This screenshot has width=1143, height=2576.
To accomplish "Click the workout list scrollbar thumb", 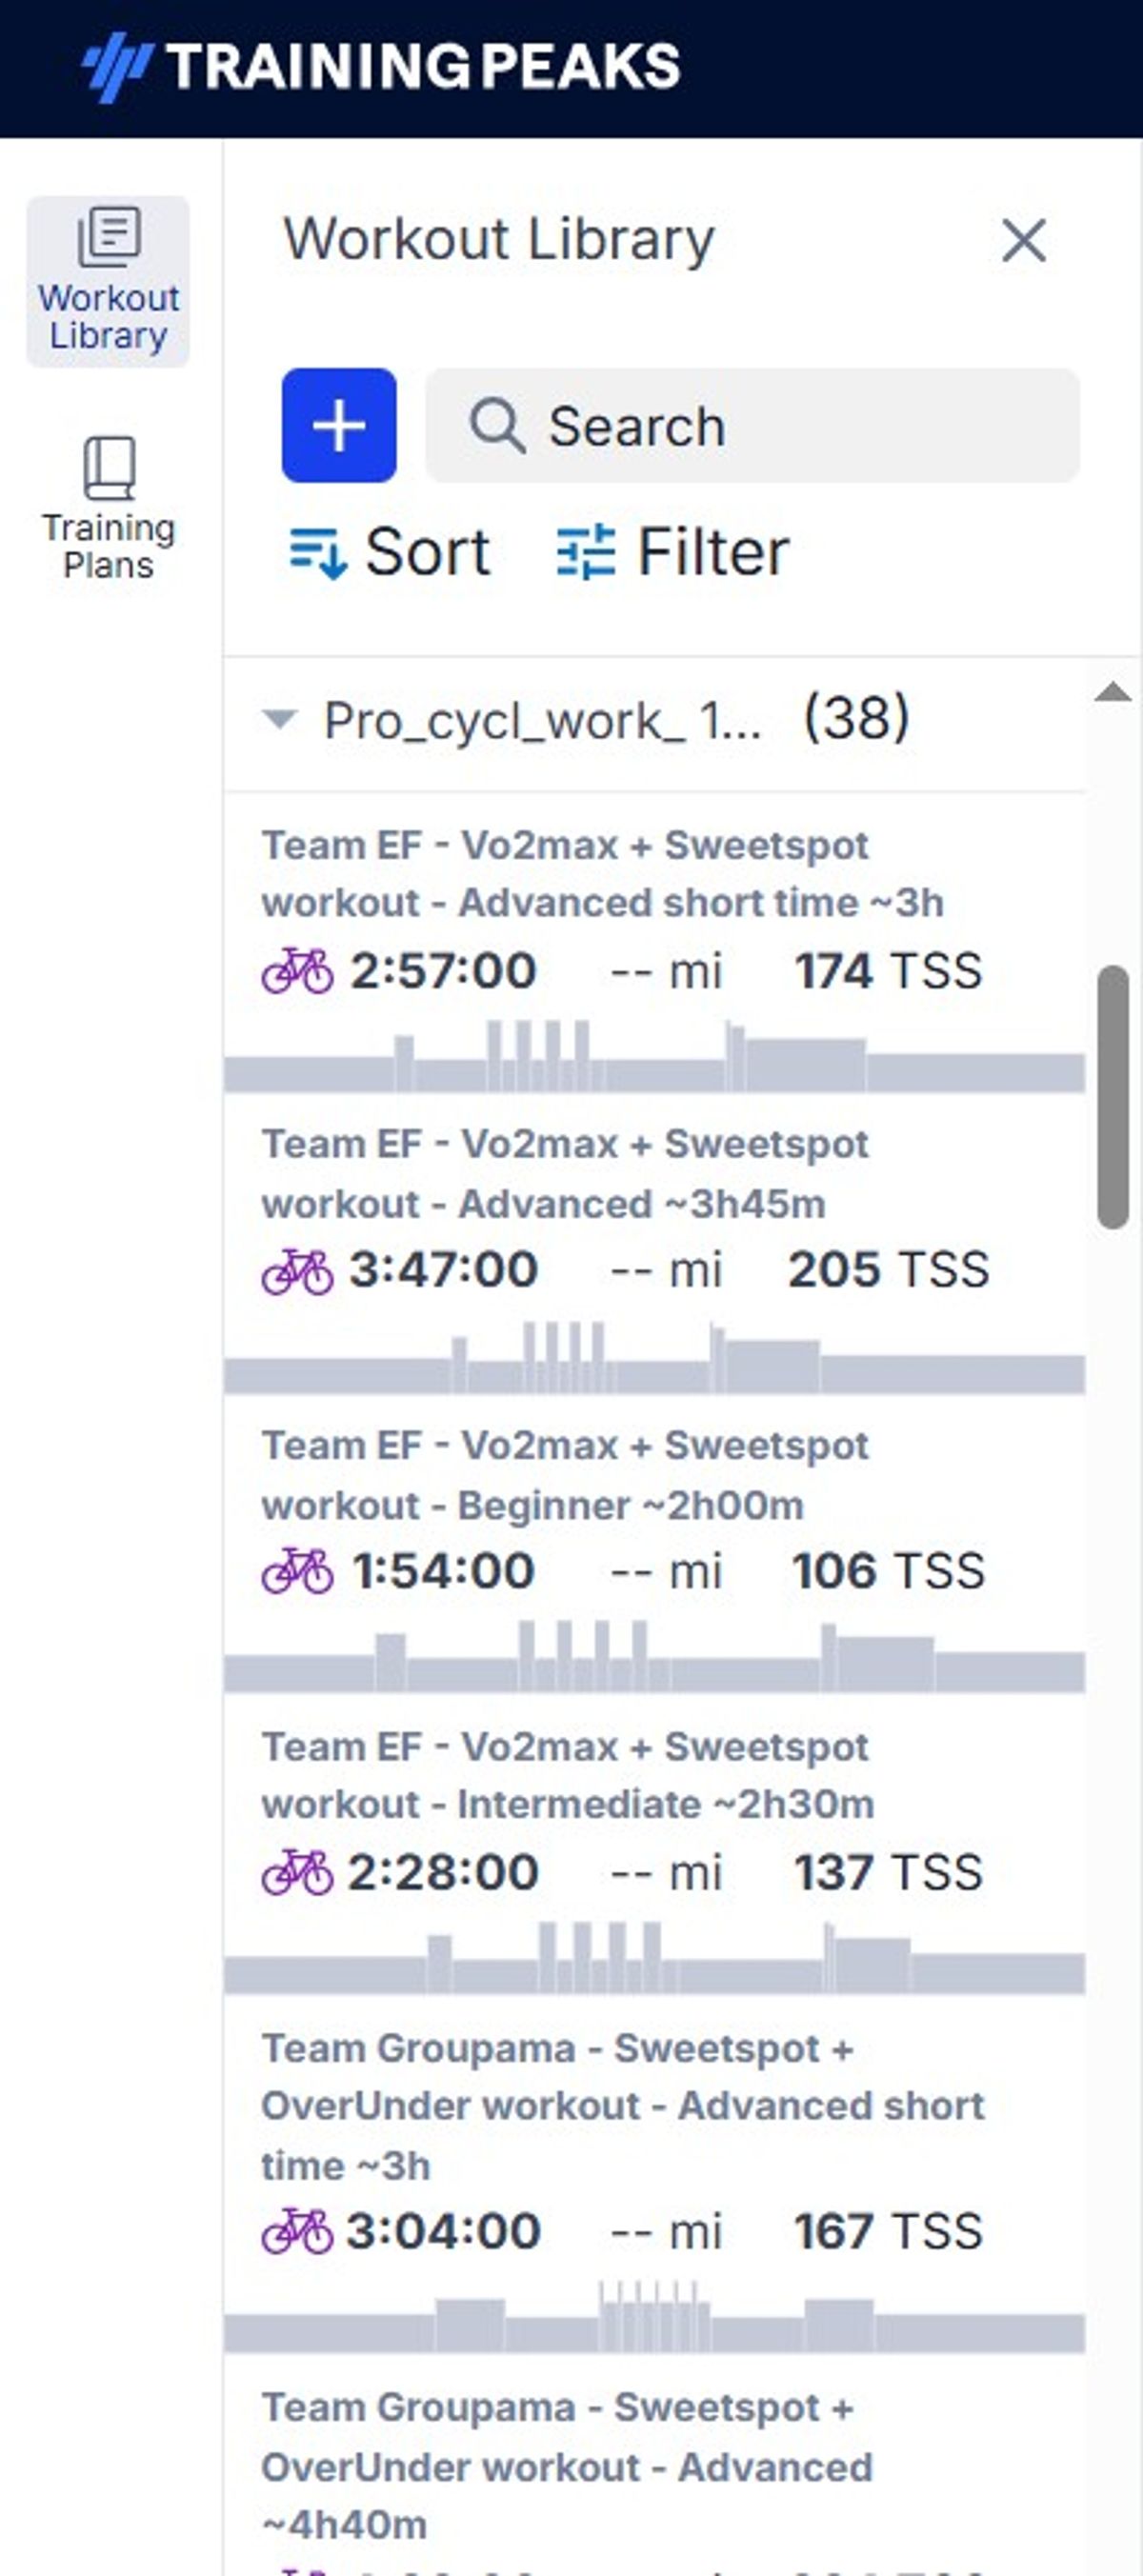I will (x=1112, y=1096).
